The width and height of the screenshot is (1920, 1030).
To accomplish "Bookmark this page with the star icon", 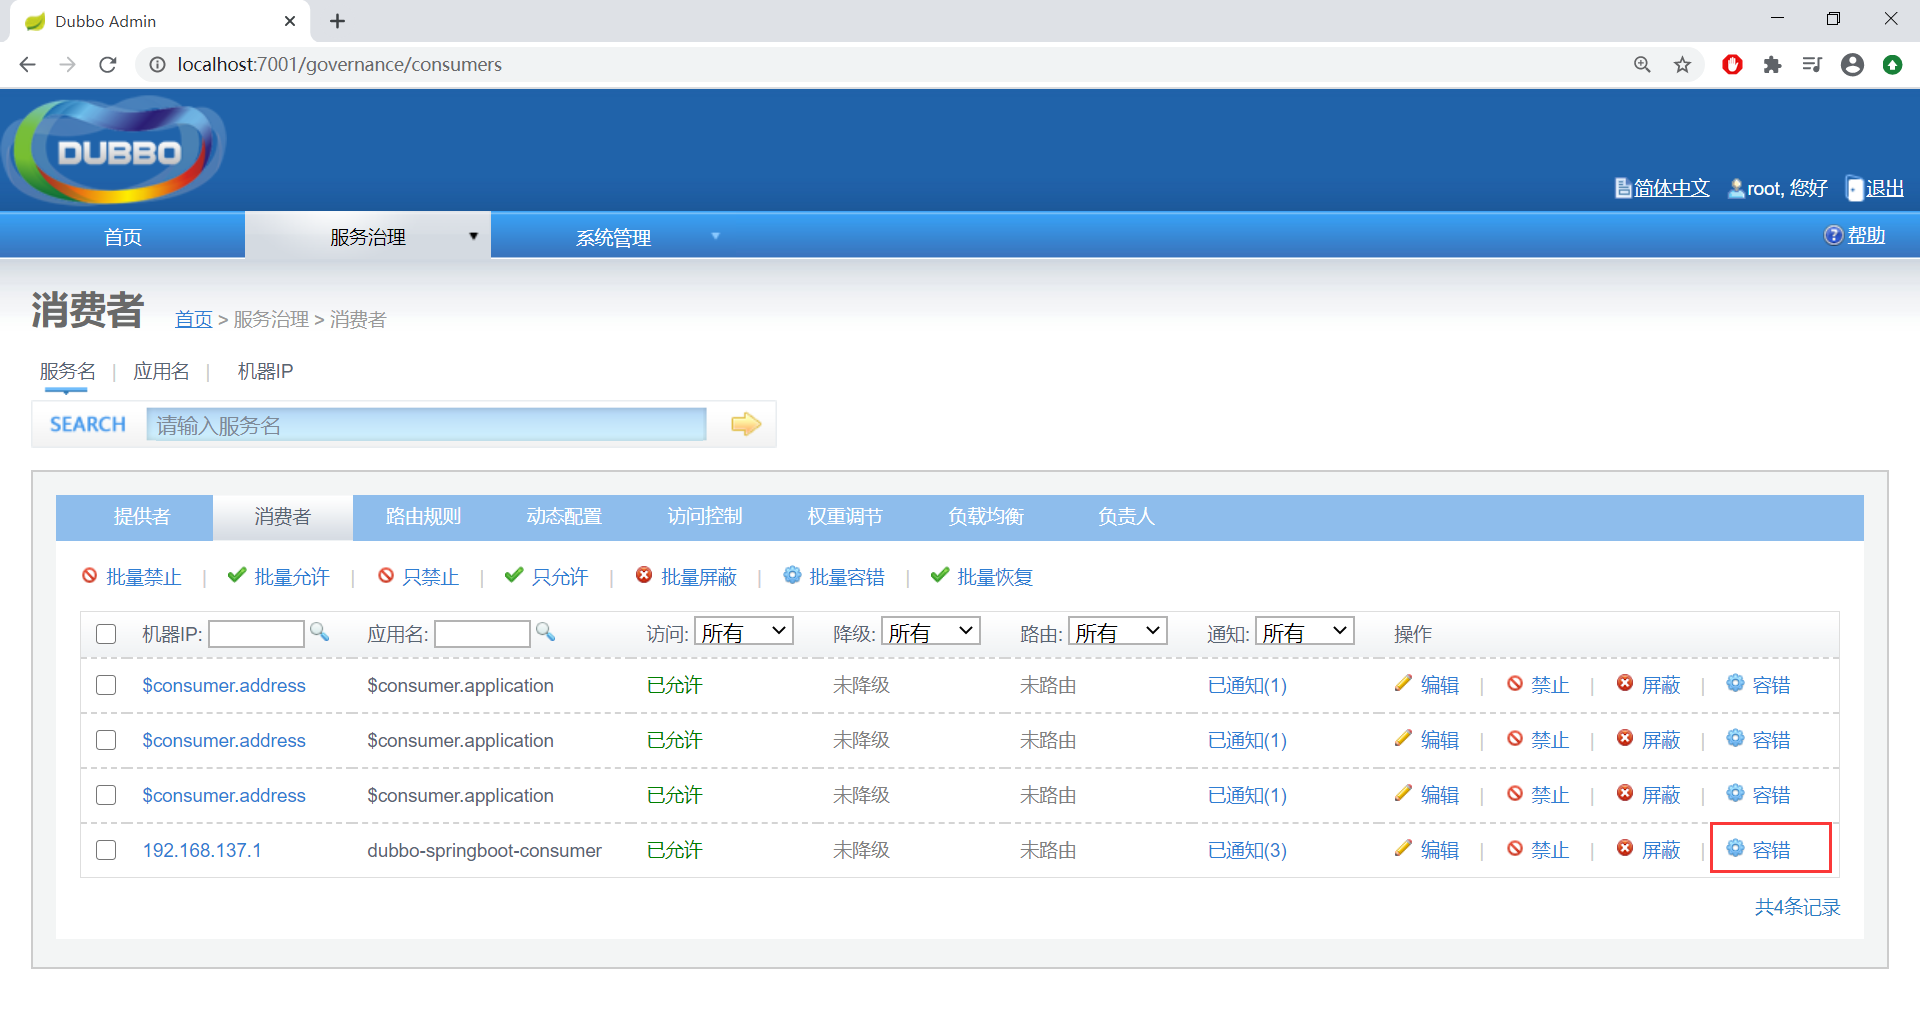I will (1683, 65).
